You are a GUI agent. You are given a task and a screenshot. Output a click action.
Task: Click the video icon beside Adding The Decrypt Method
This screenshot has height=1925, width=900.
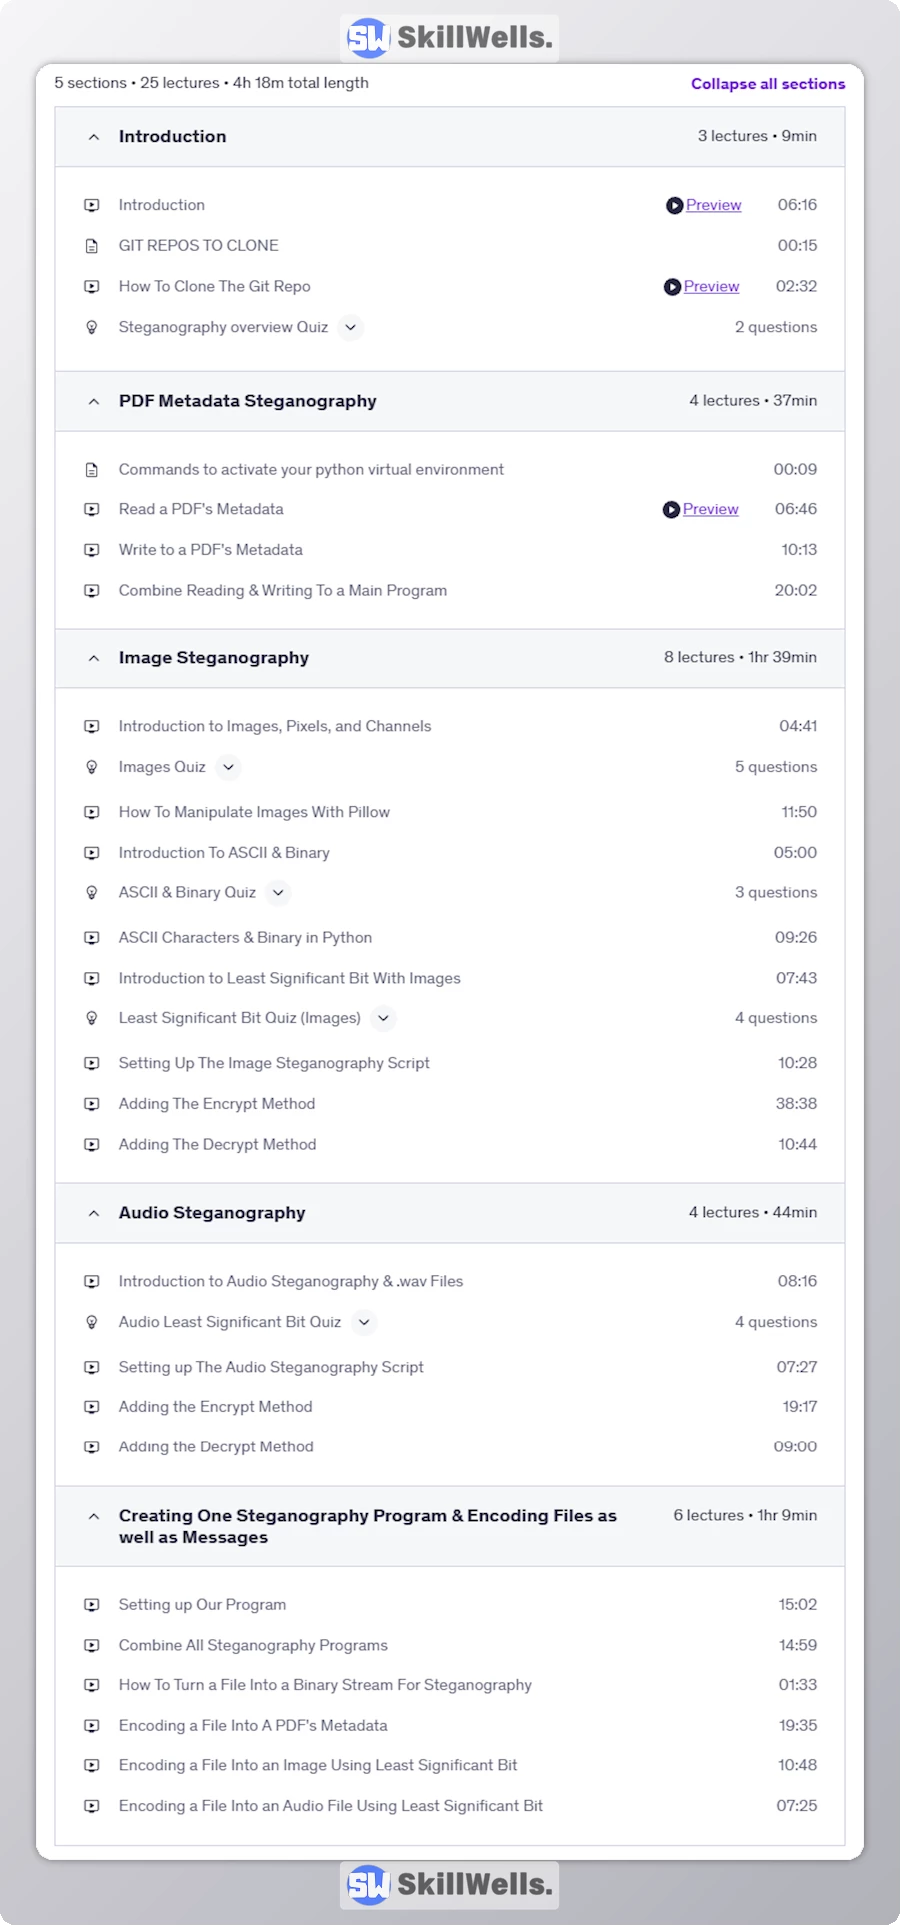pos(92,1145)
